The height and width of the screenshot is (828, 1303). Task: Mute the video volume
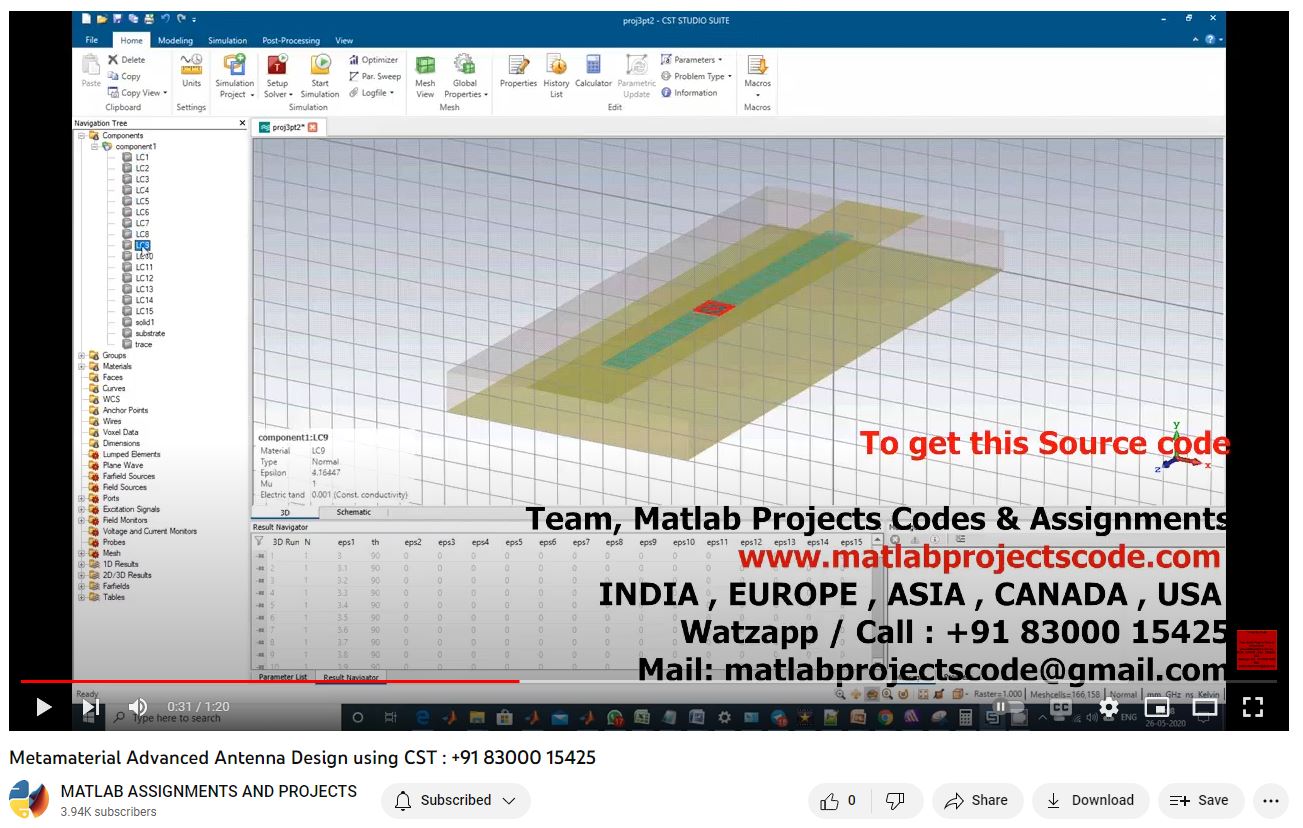point(138,707)
